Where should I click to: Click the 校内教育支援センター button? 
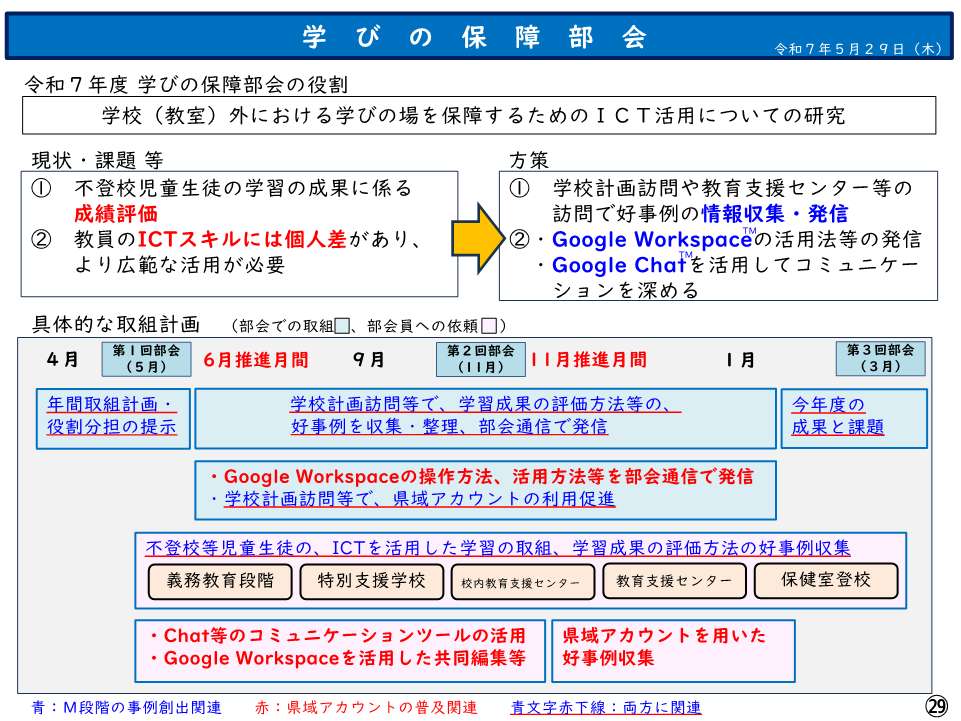(x=520, y=581)
